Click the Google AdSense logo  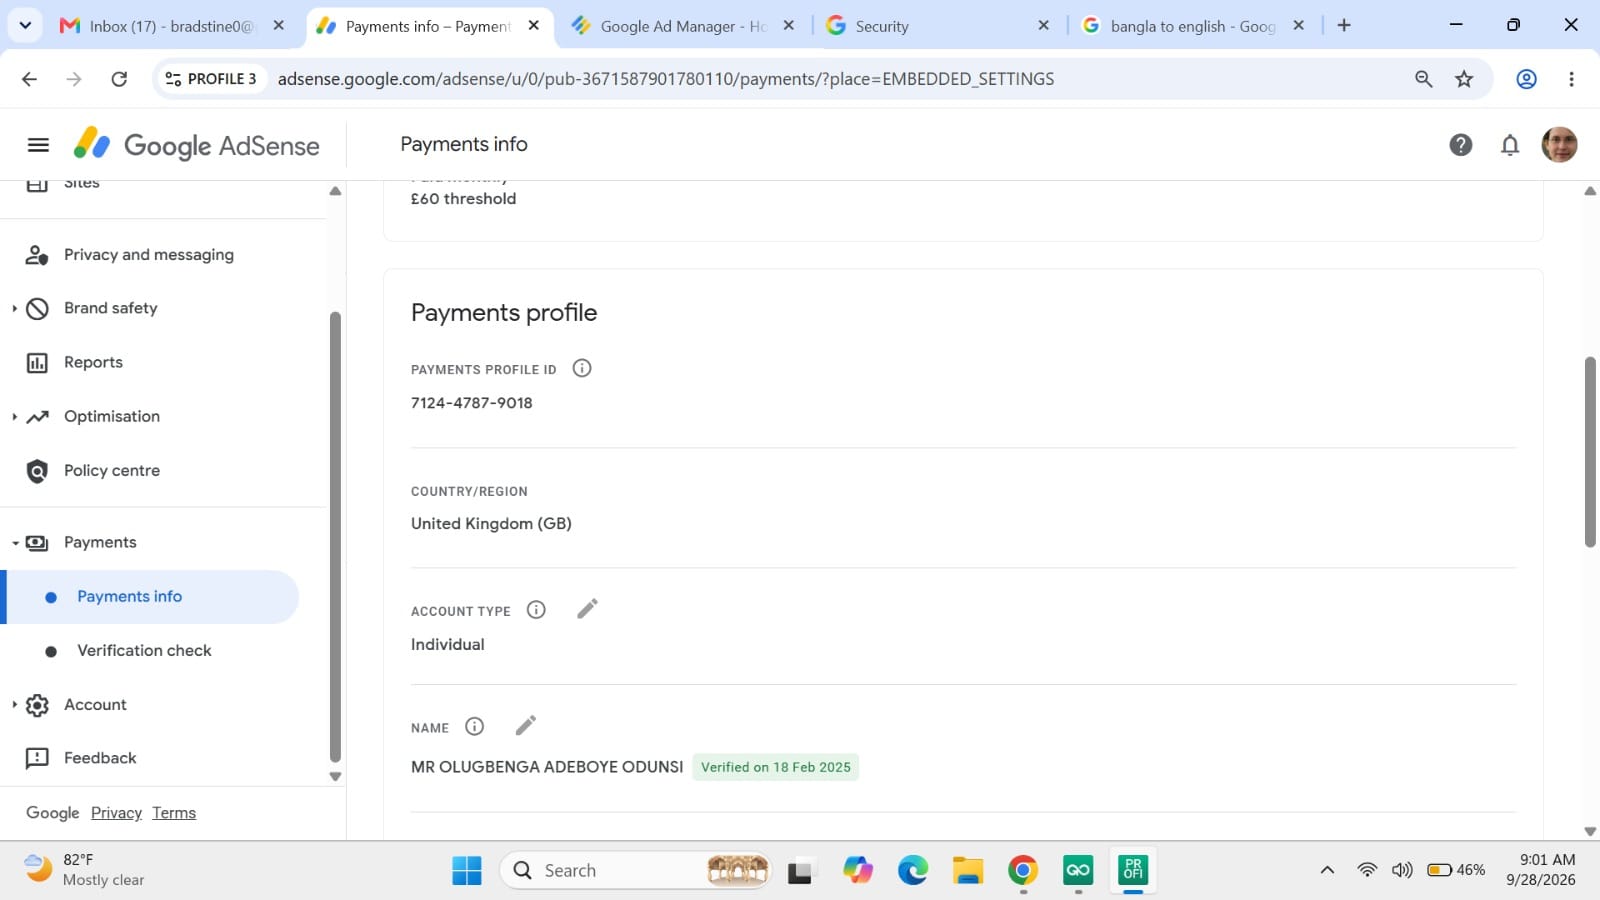click(x=196, y=145)
